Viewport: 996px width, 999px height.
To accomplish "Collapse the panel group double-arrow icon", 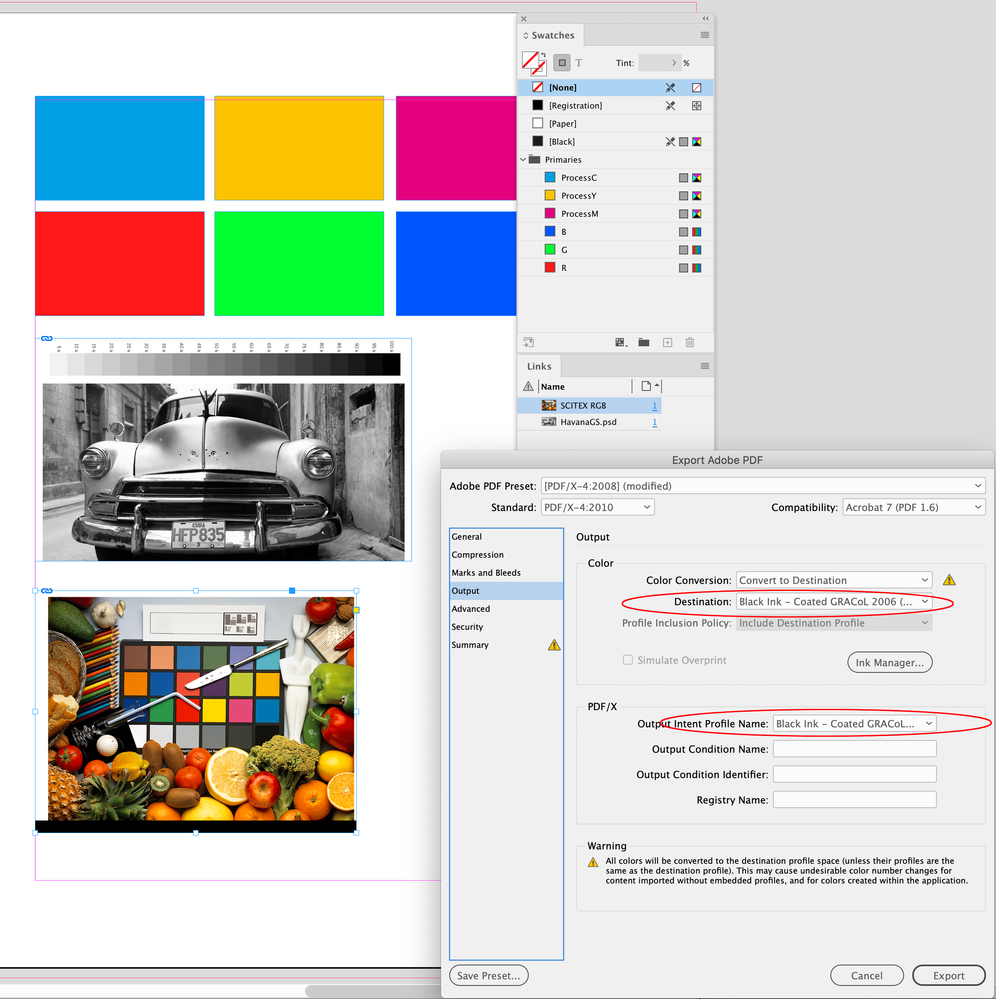I will tap(705, 18).
